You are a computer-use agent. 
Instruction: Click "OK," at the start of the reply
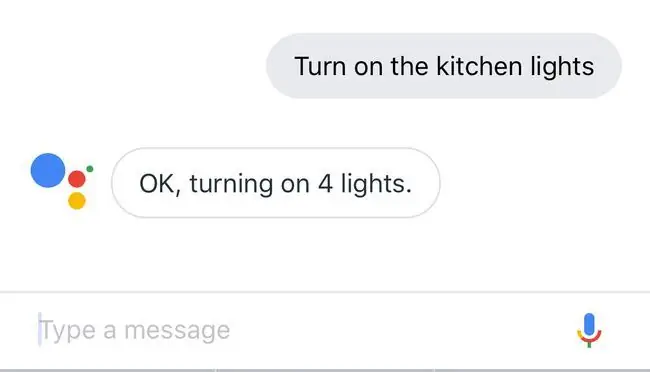(x=160, y=184)
